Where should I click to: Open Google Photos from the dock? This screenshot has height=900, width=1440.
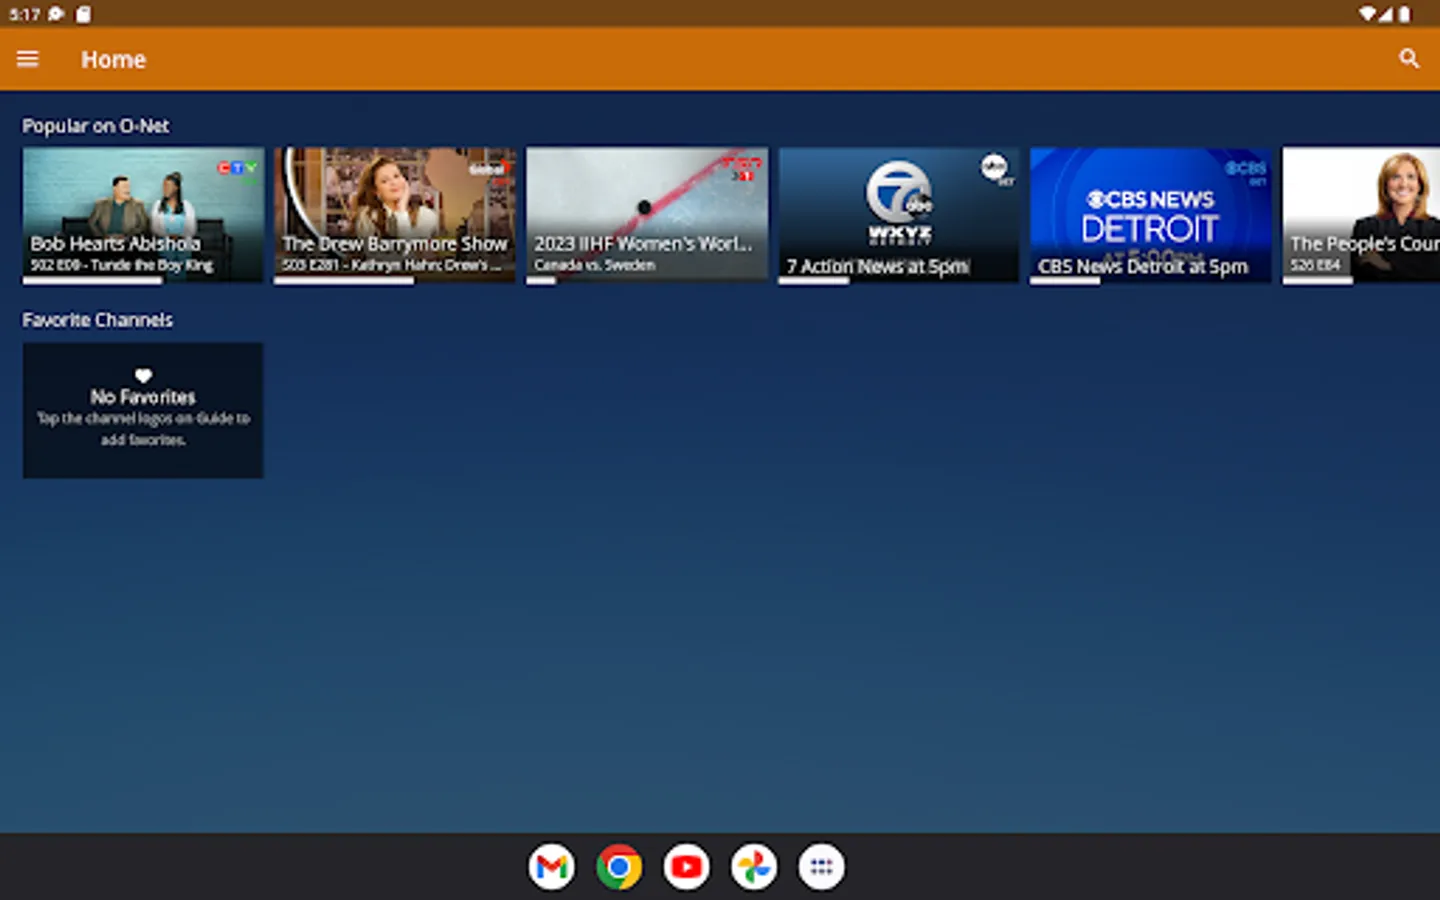(754, 867)
